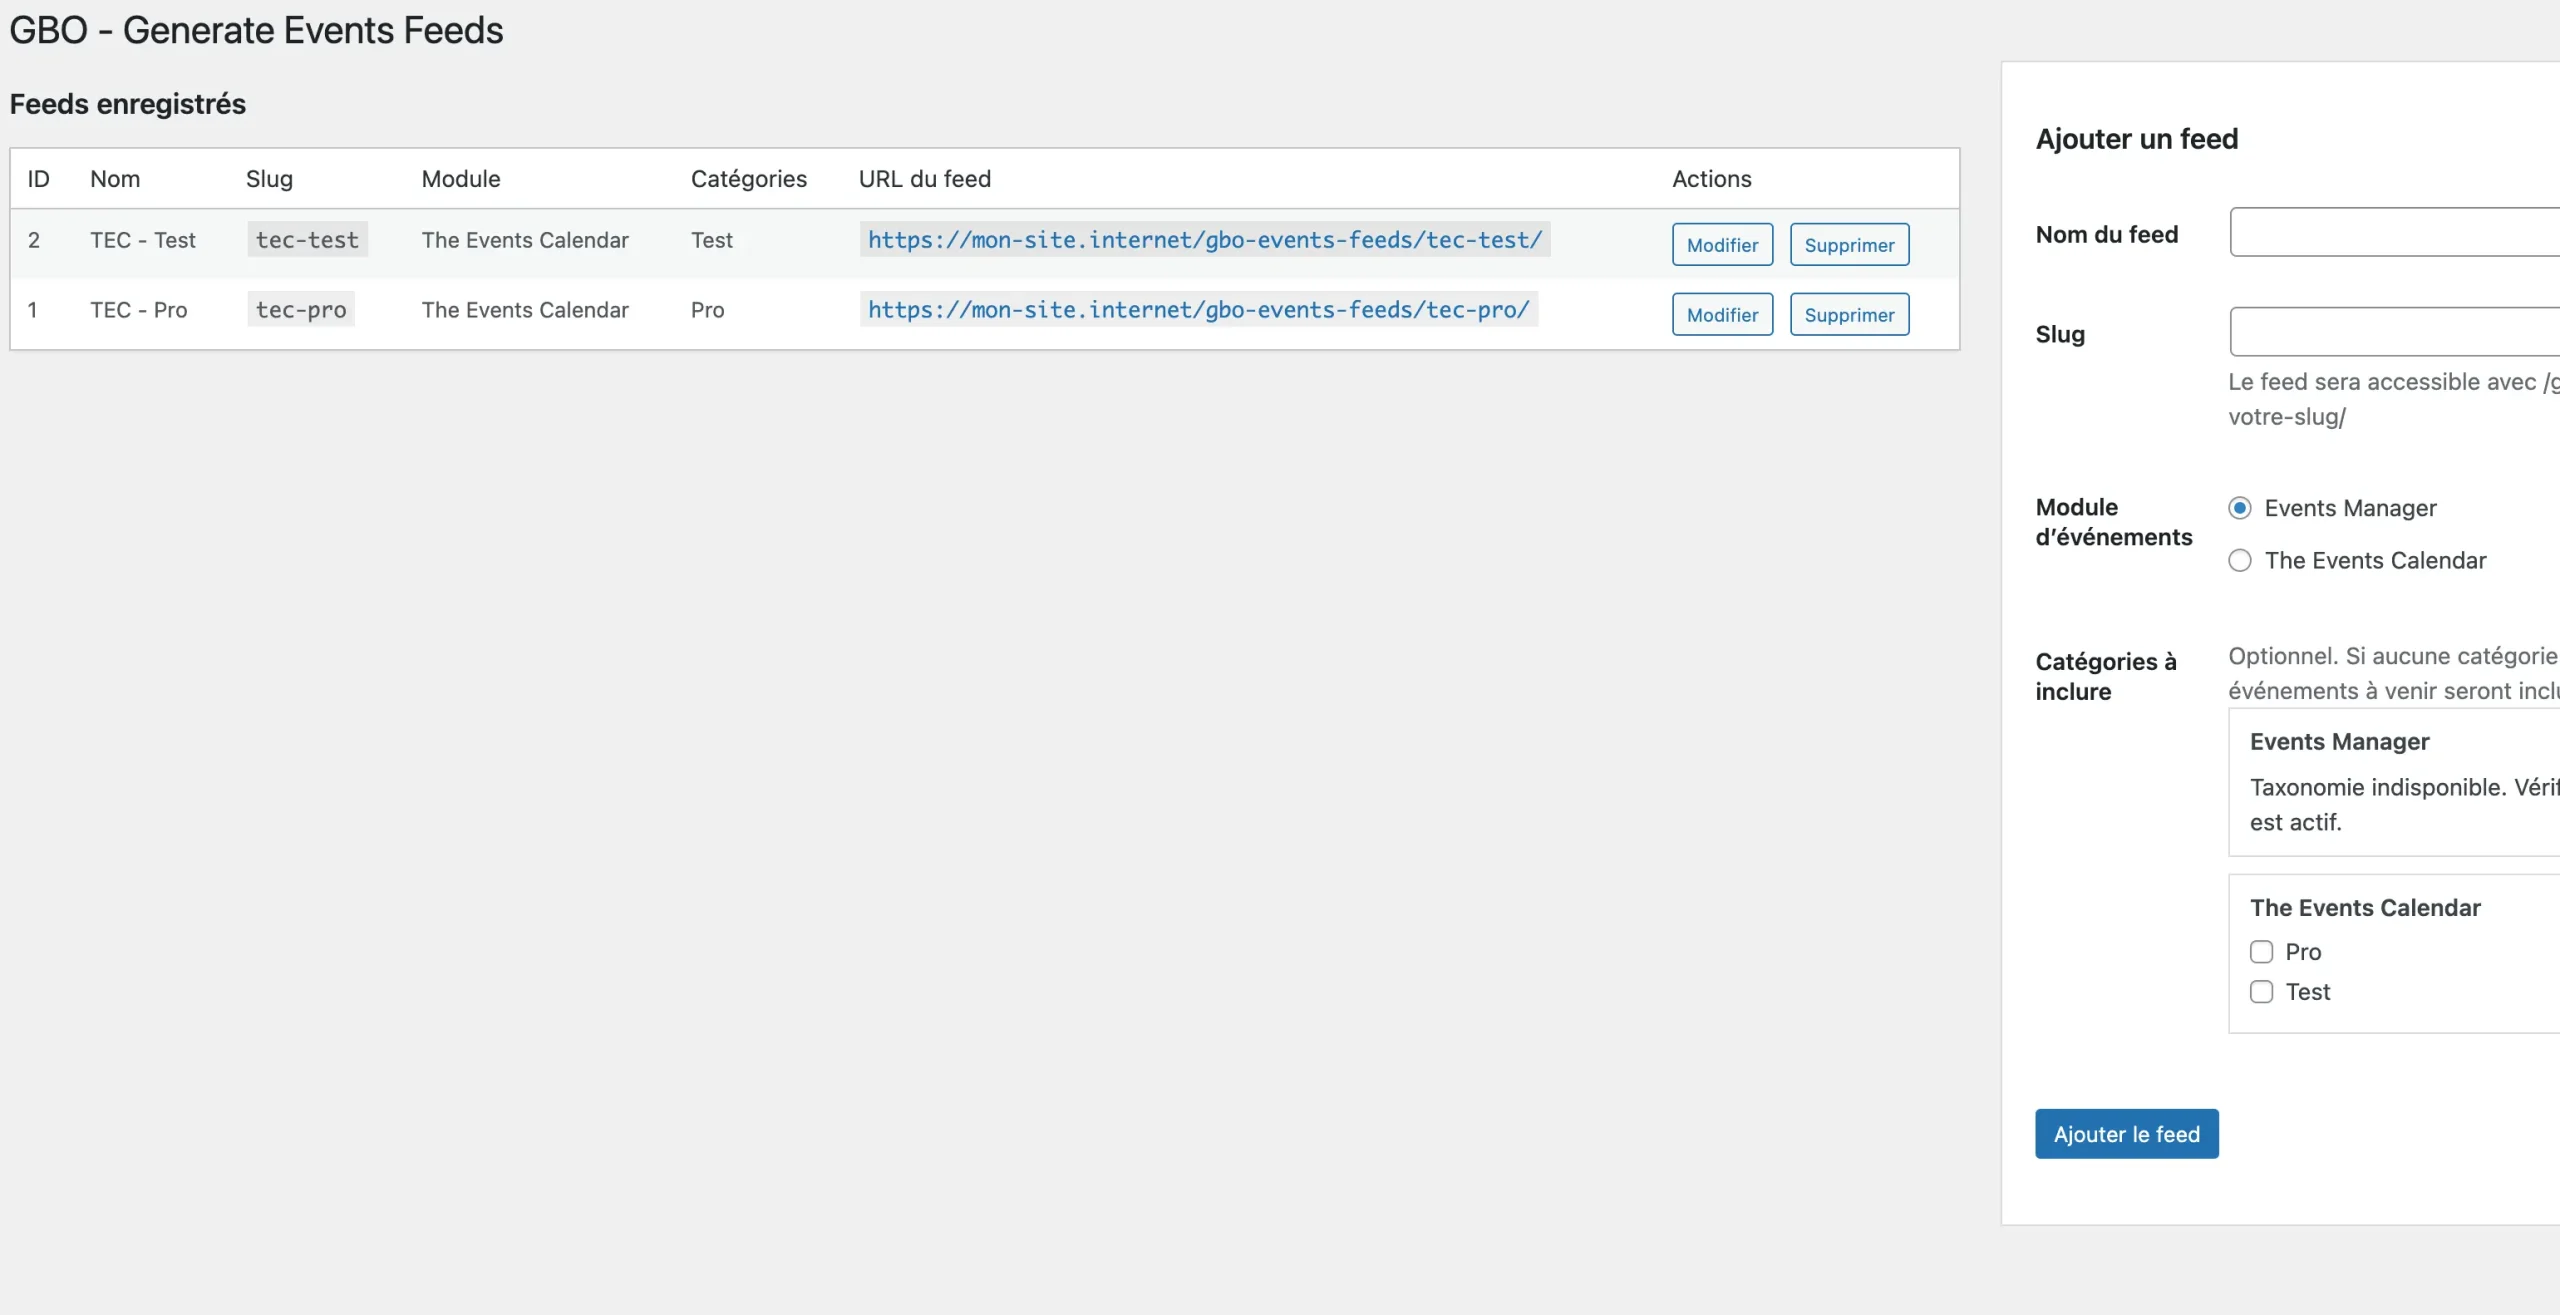This screenshot has height=1315, width=2560.
Task: Check the Test category checkbox
Action: [x=2261, y=992]
